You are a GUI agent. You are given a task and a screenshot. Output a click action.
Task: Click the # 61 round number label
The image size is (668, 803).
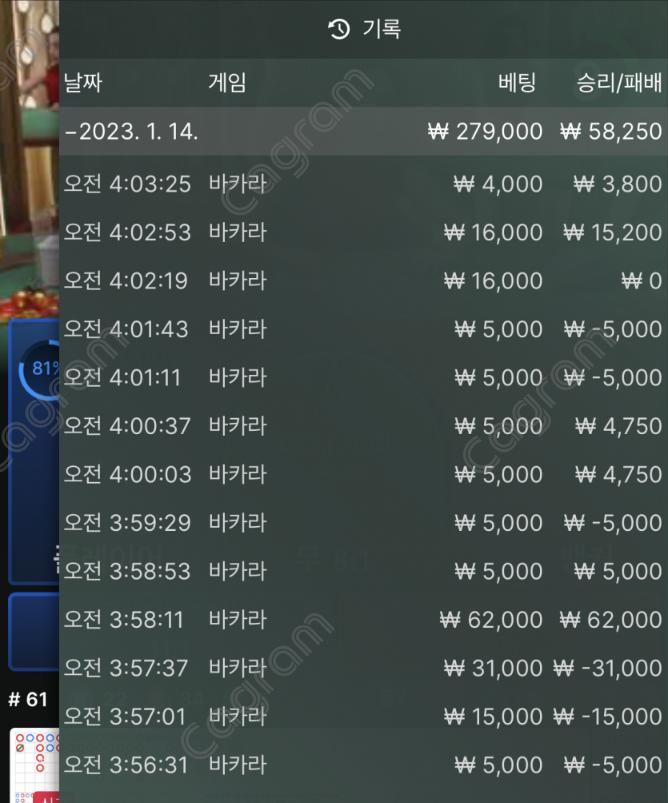coord(28,699)
